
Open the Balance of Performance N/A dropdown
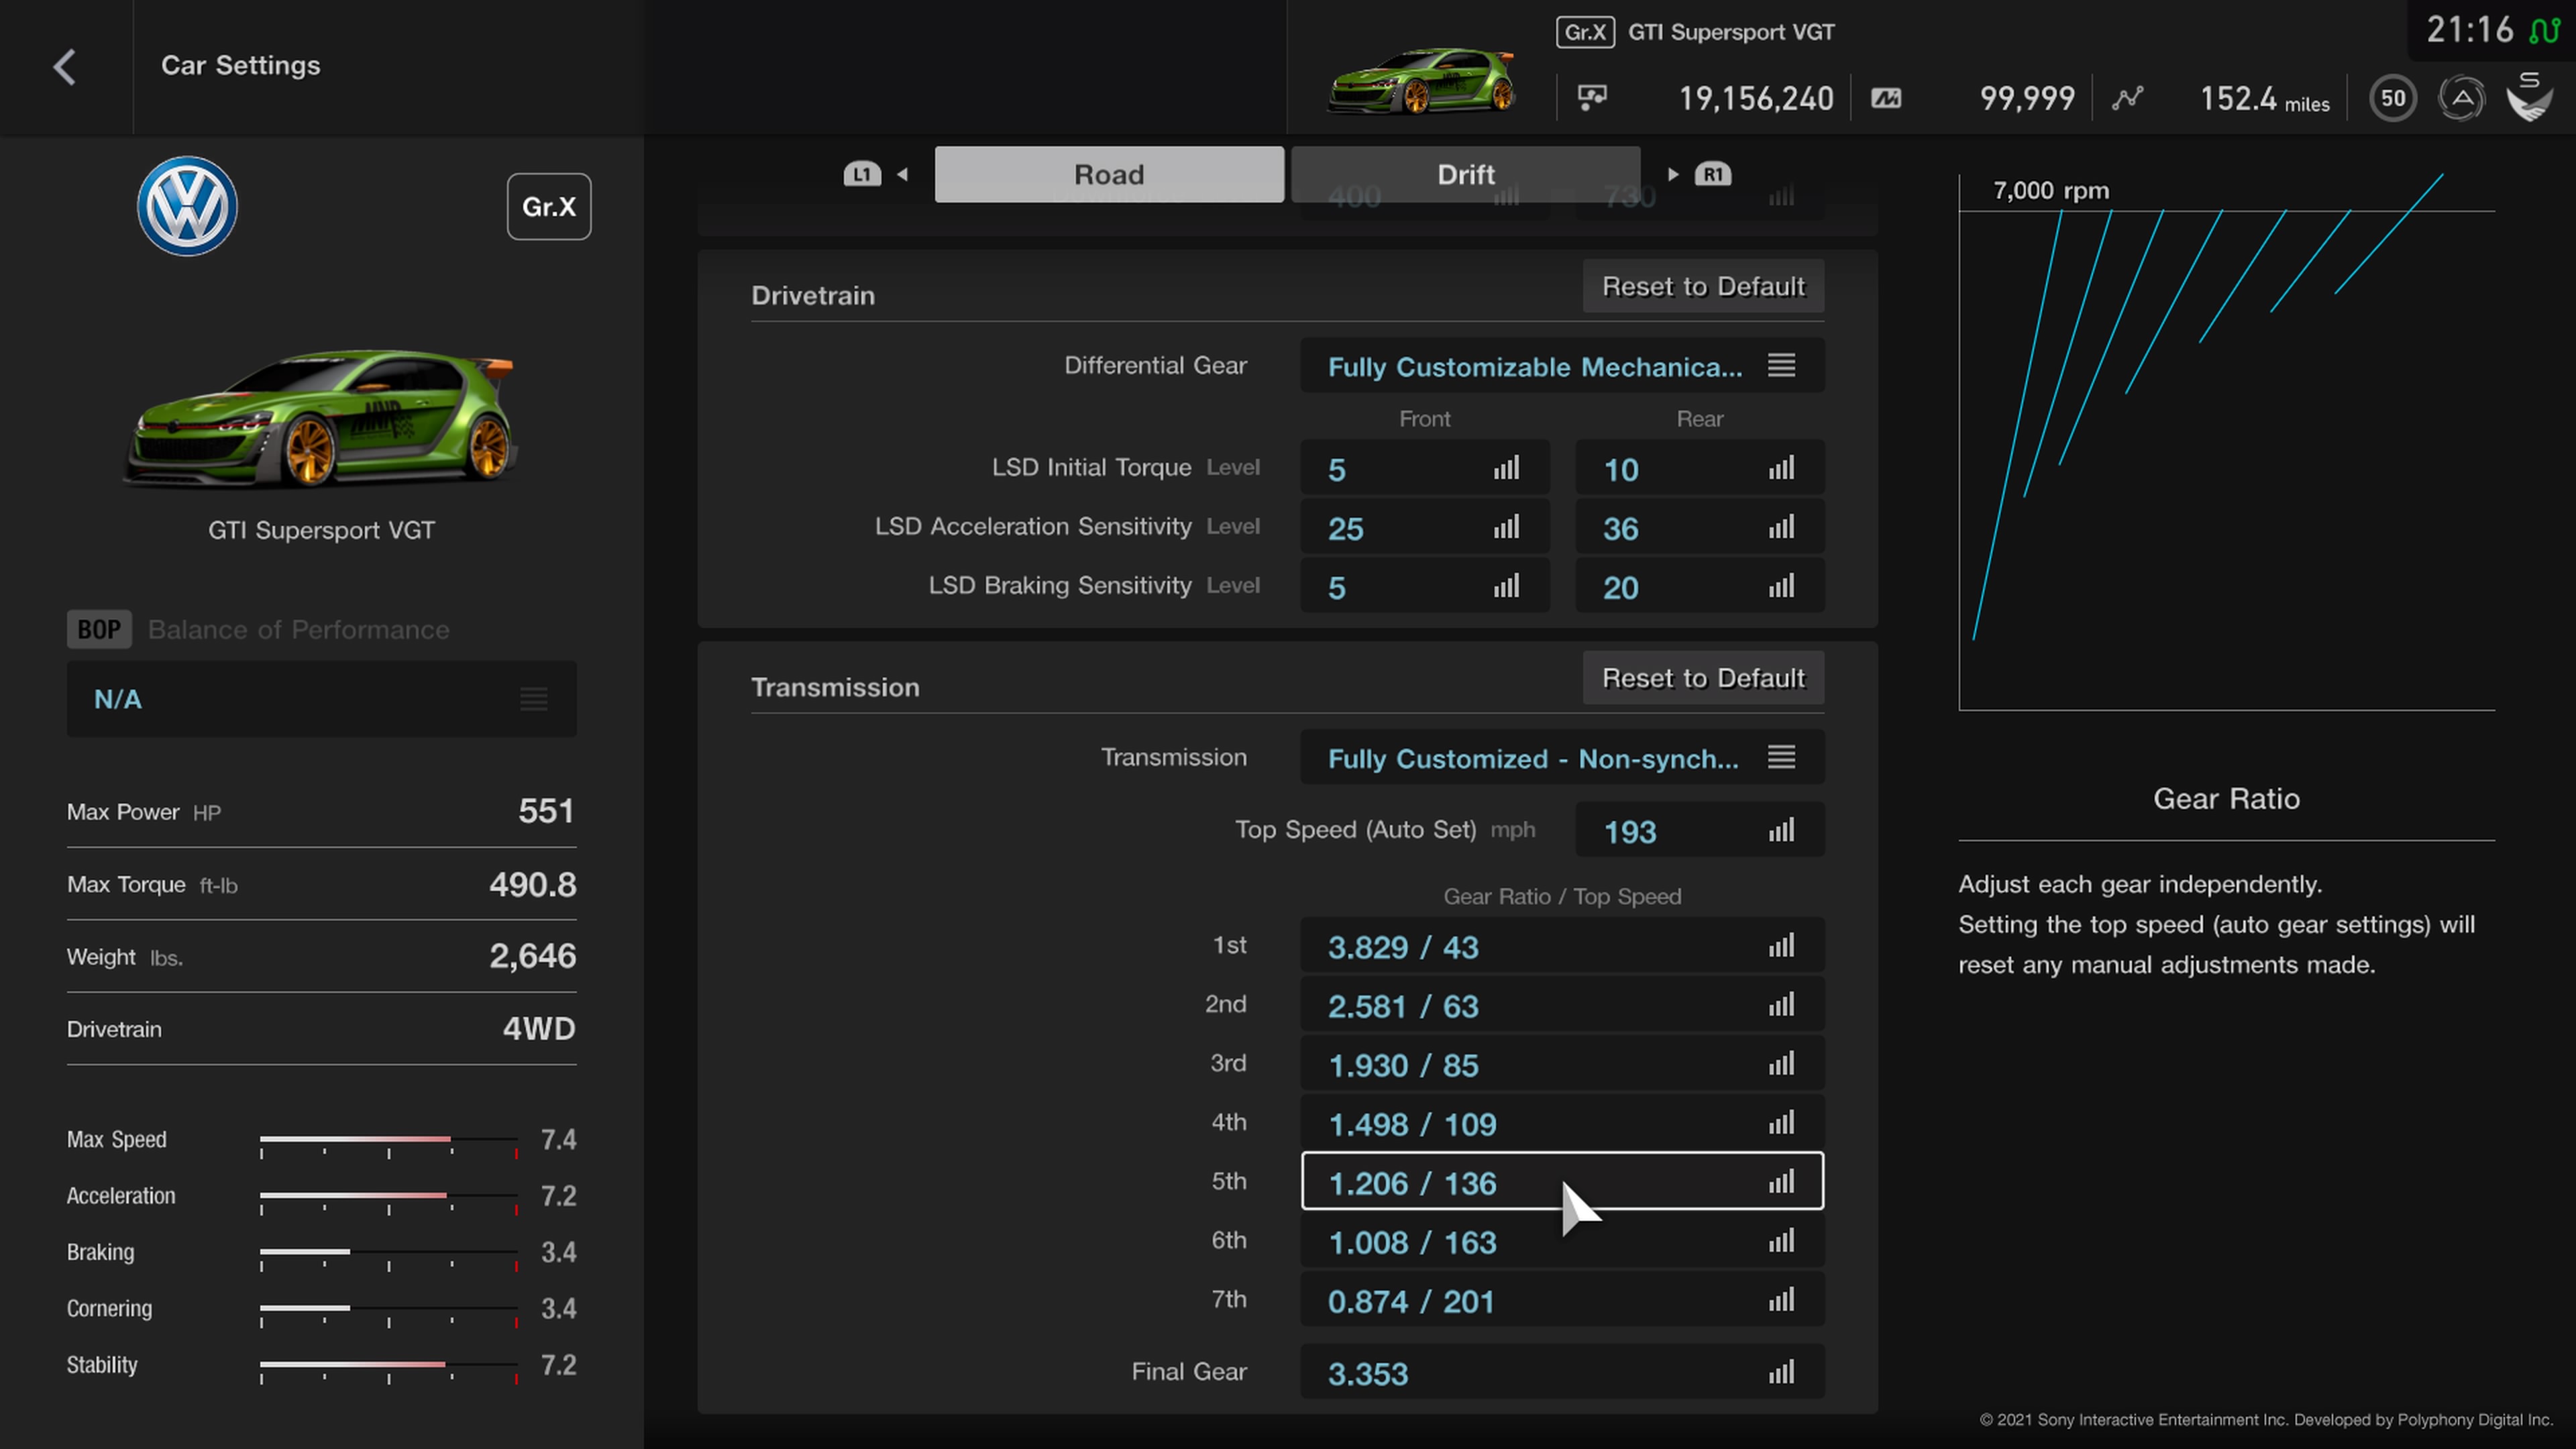click(321, 699)
